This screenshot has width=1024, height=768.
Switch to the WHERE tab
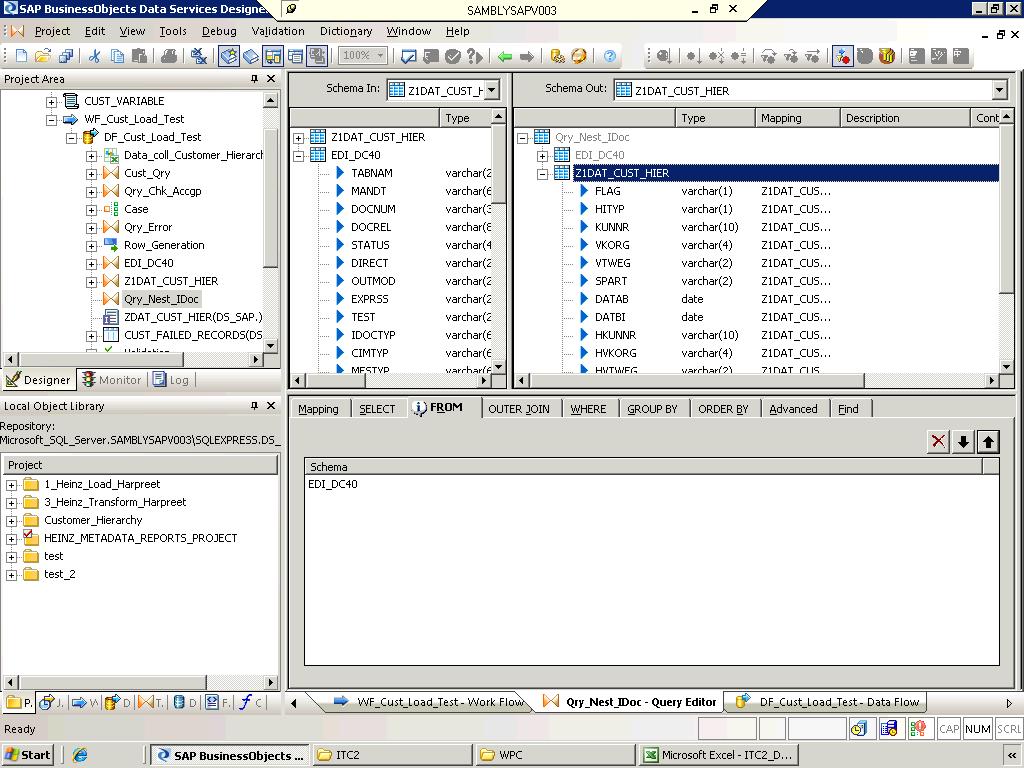(x=588, y=409)
